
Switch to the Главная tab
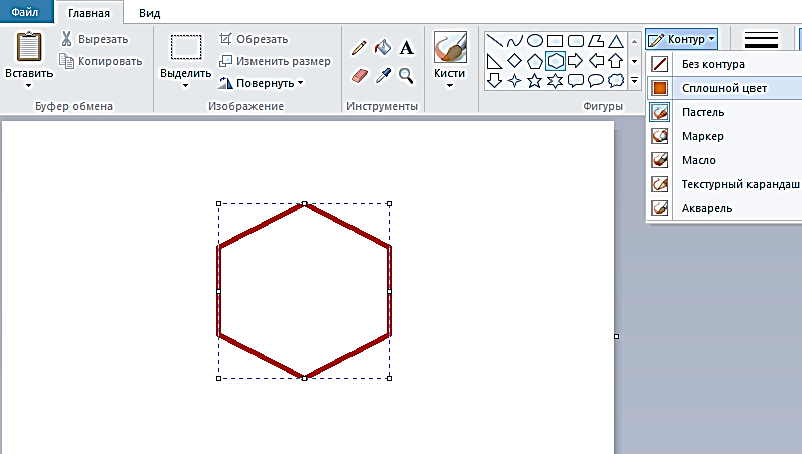tap(88, 13)
